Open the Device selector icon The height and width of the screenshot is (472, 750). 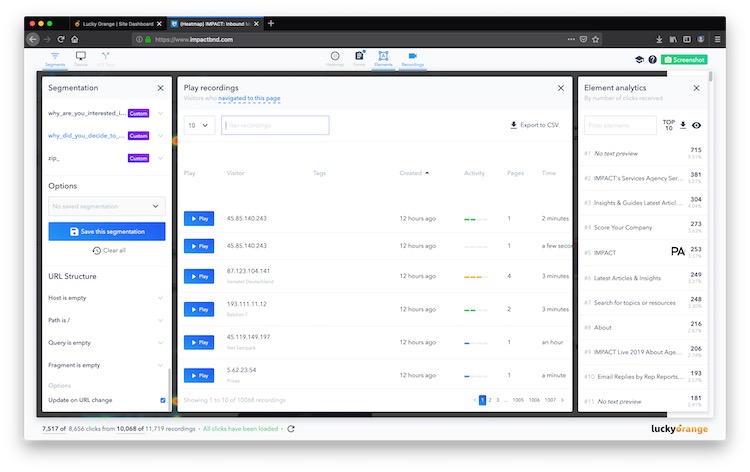click(81, 59)
